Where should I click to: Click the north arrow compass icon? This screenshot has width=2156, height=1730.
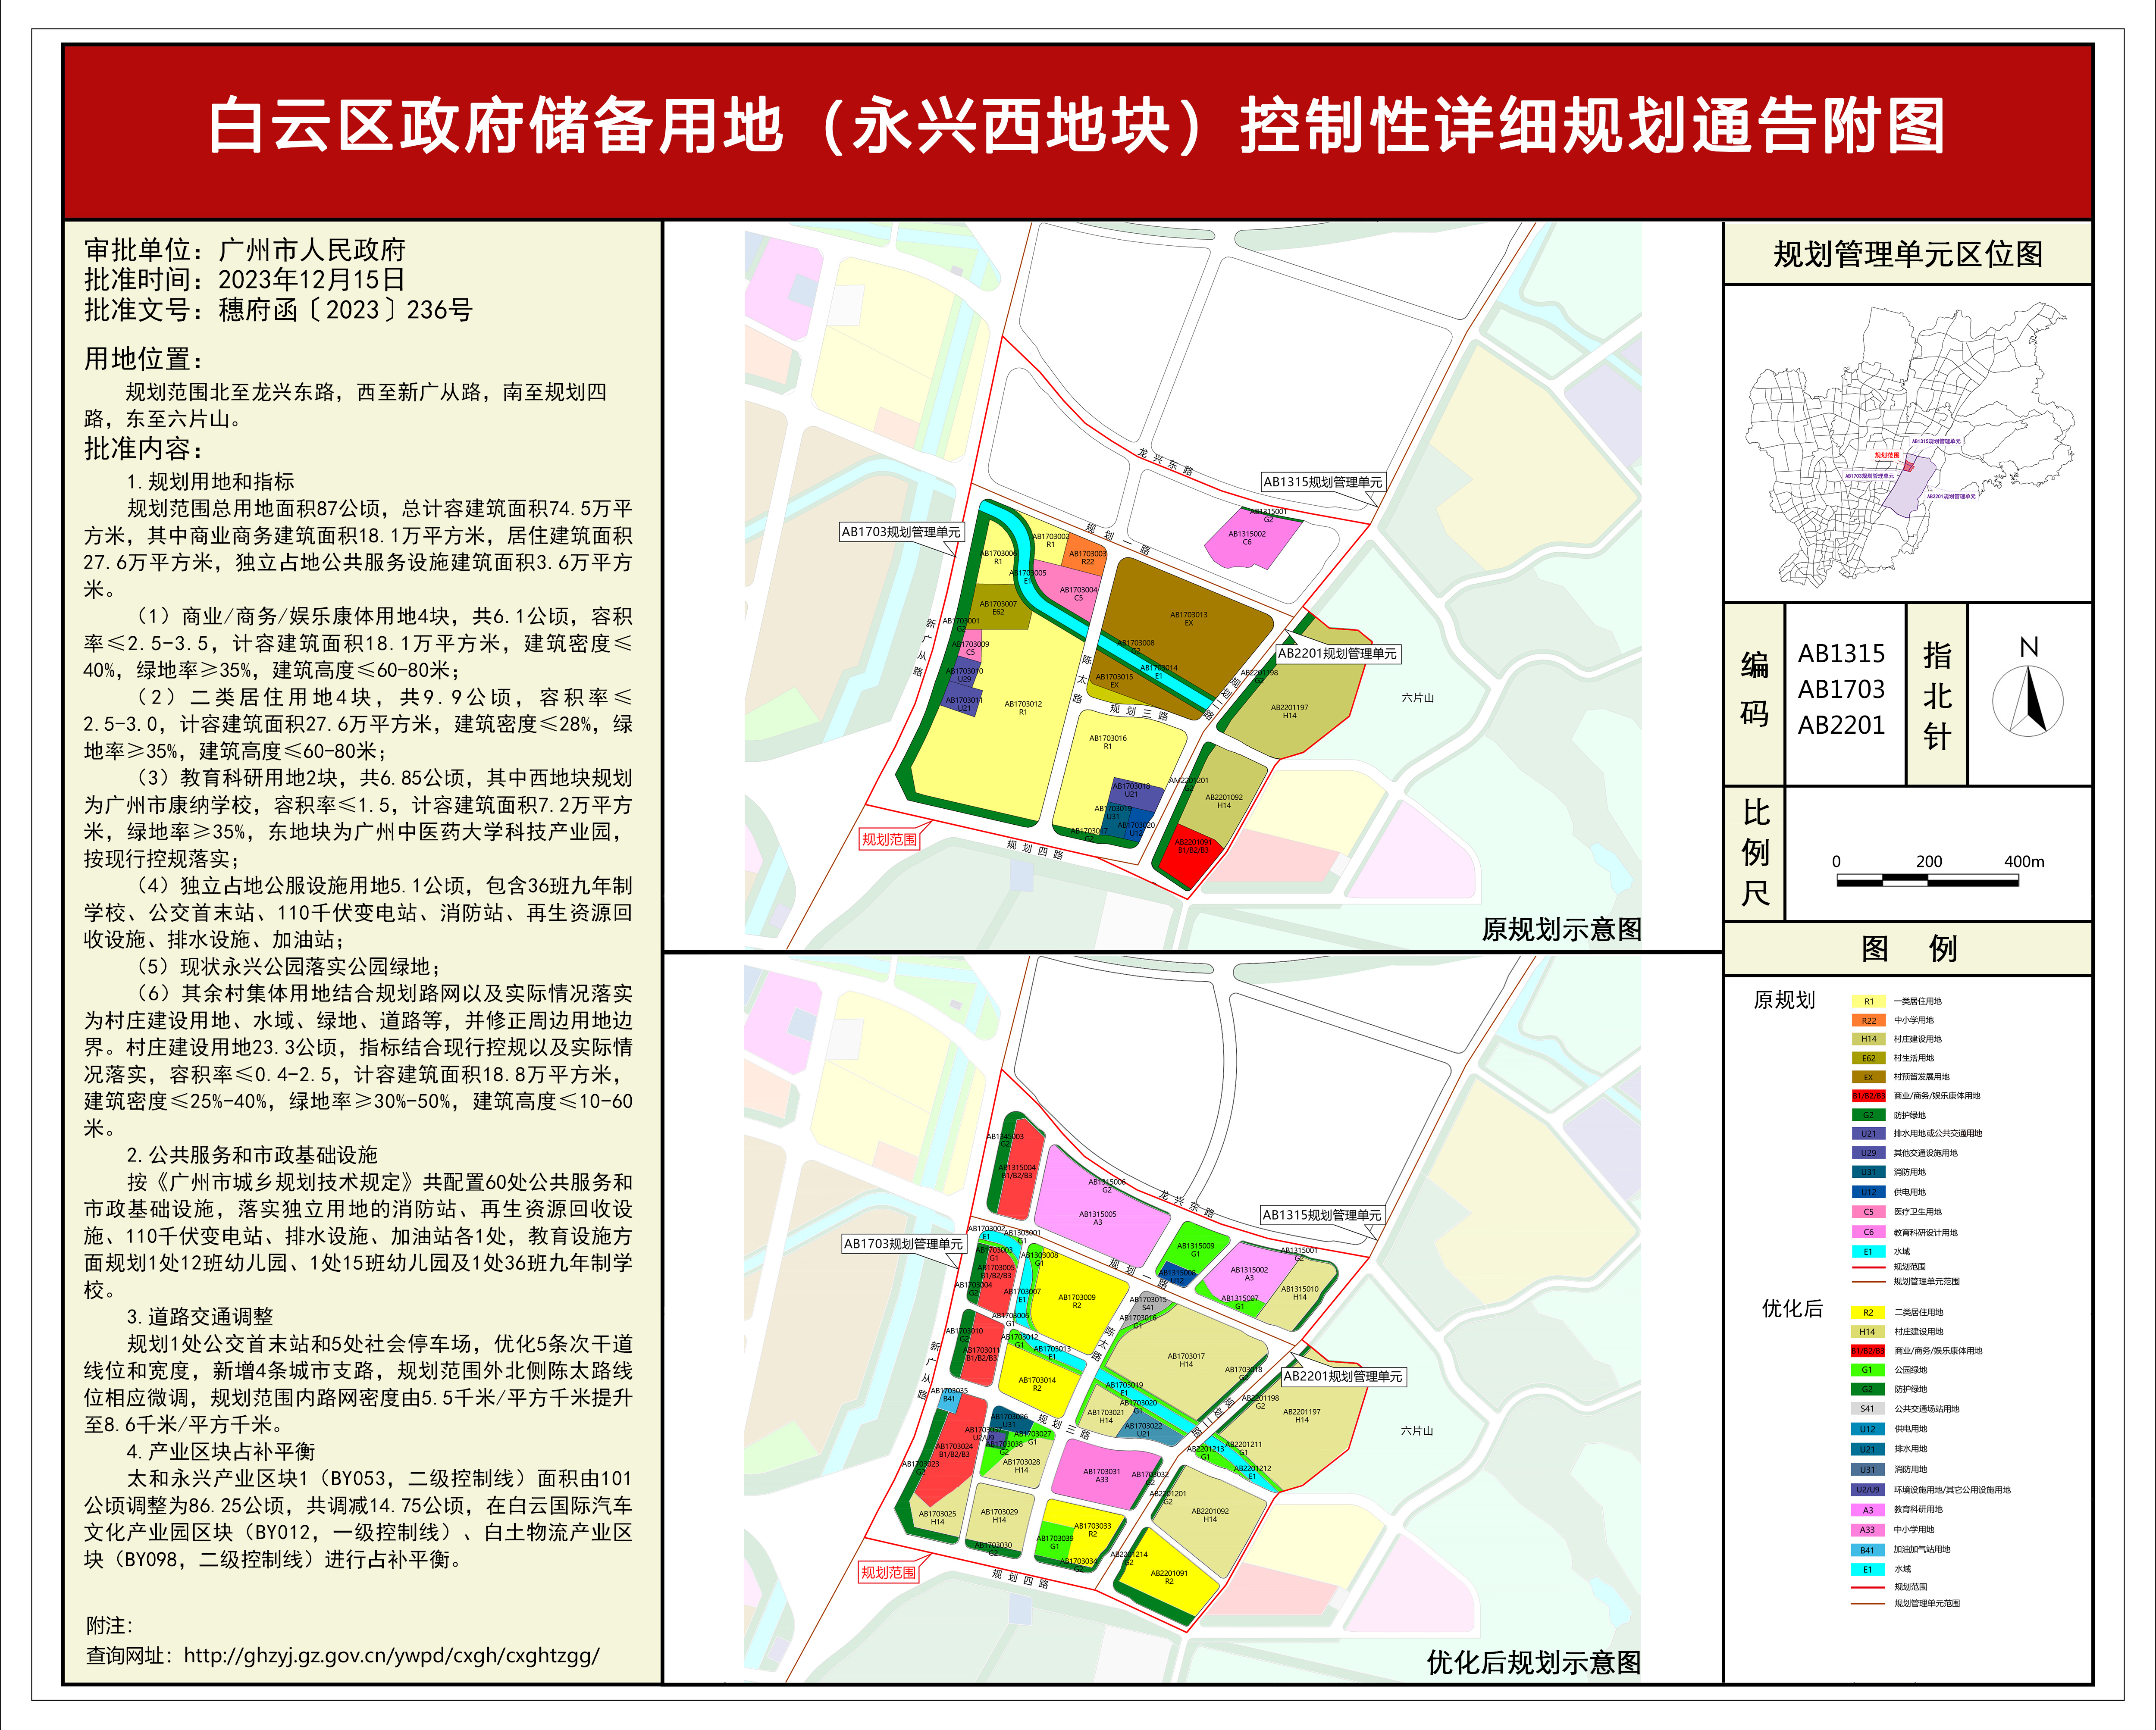[2028, 701]
